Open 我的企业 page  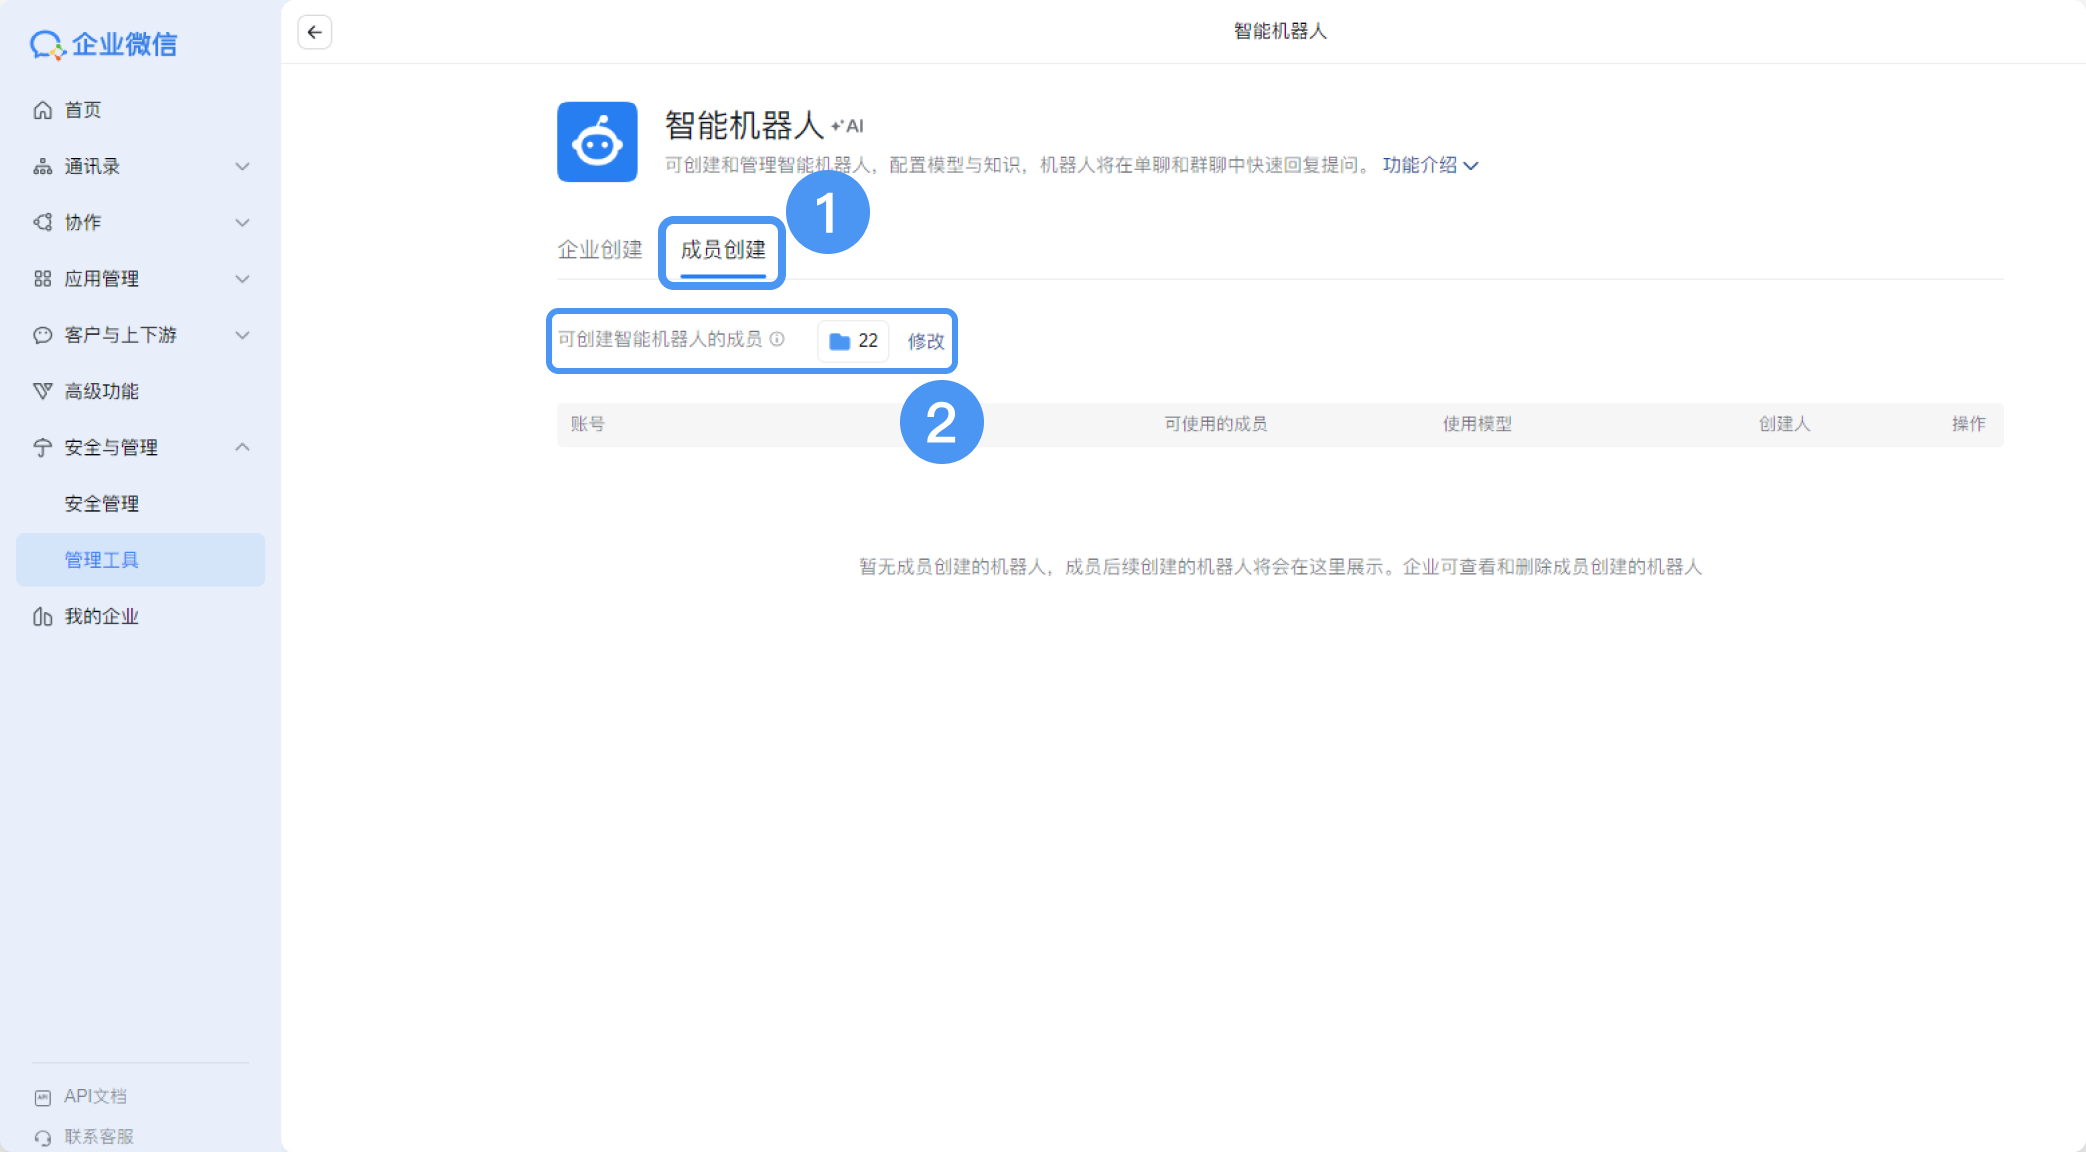point(101,616)
